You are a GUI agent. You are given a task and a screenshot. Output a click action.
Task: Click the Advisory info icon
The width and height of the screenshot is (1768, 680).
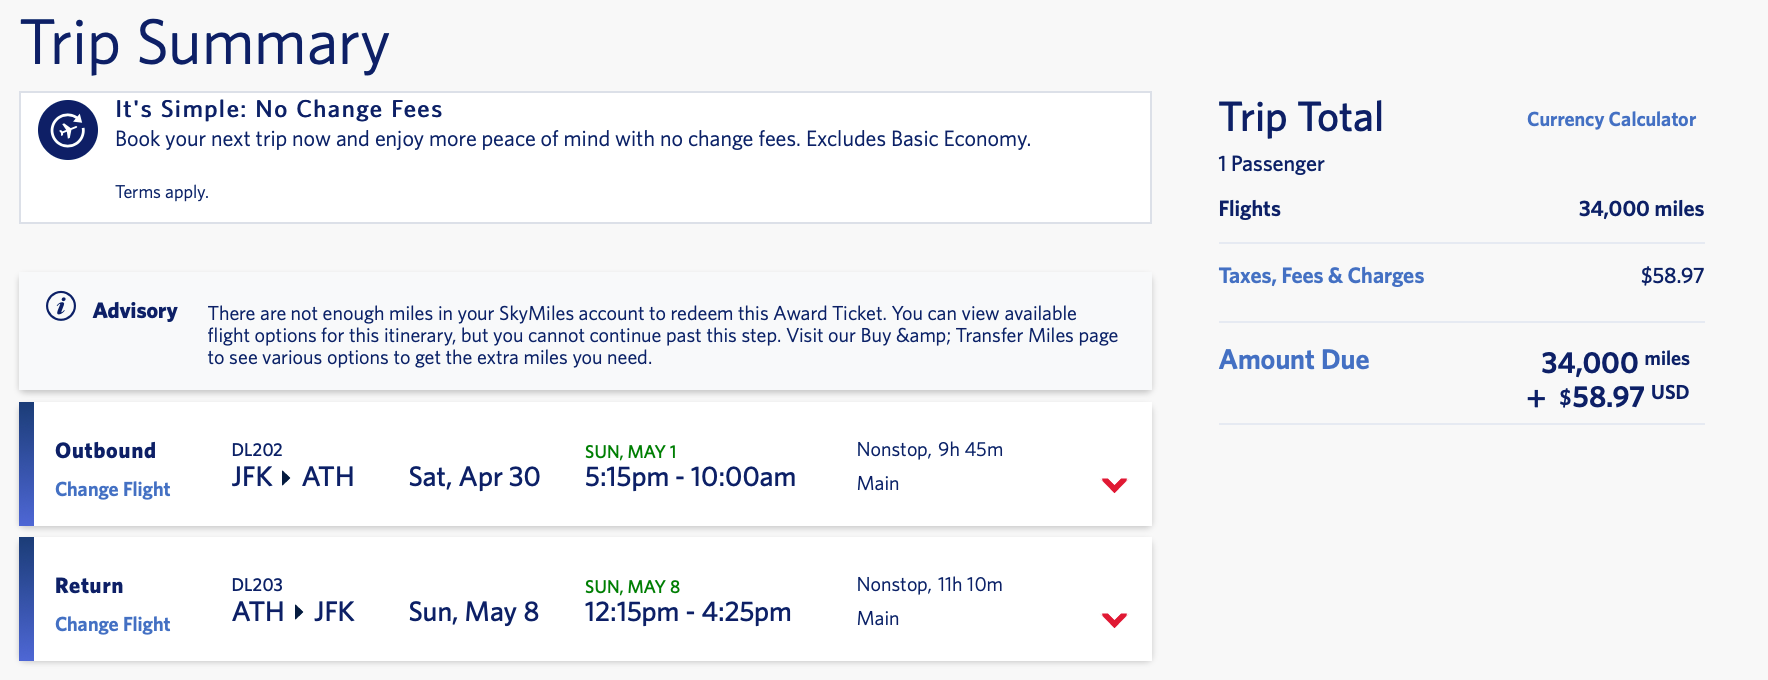pyautogui.click(x=61, y=307)
